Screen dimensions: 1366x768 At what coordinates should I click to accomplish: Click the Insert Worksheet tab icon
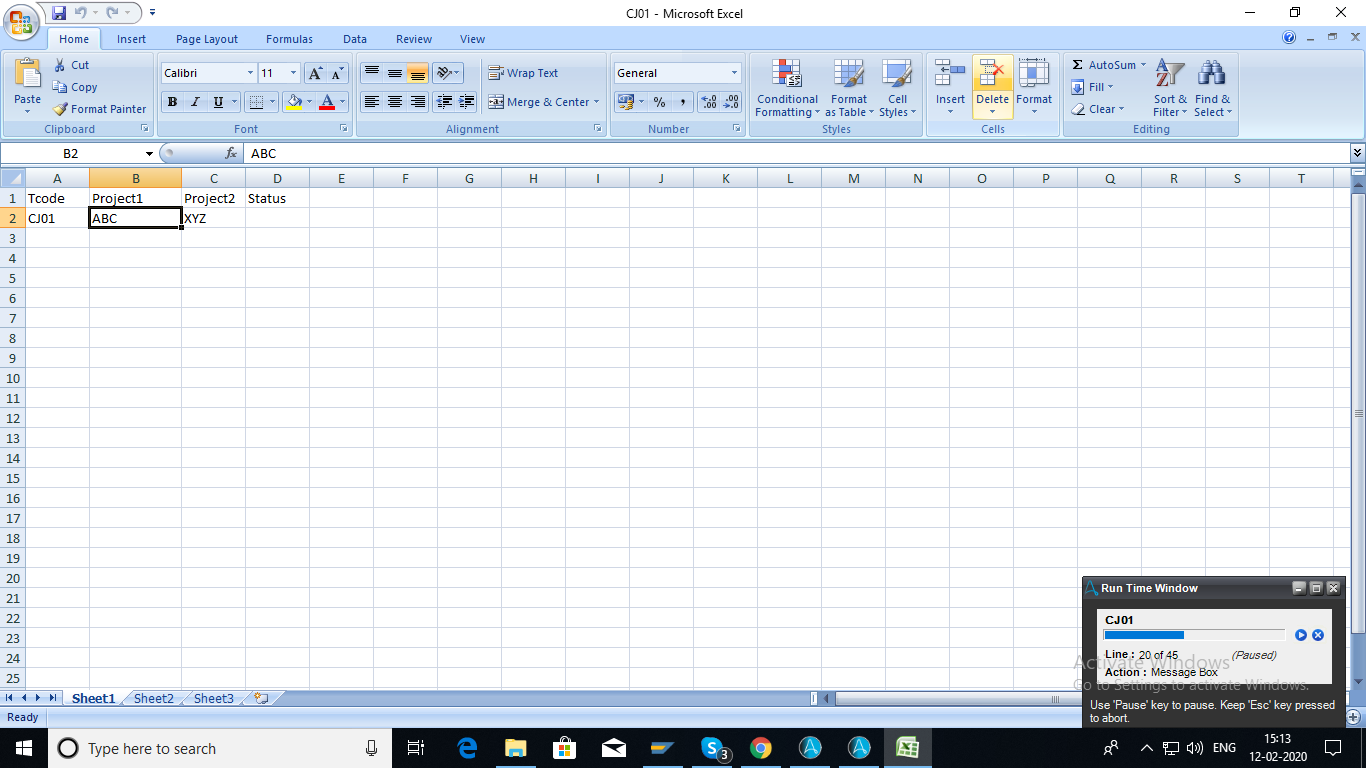[261, 698]
